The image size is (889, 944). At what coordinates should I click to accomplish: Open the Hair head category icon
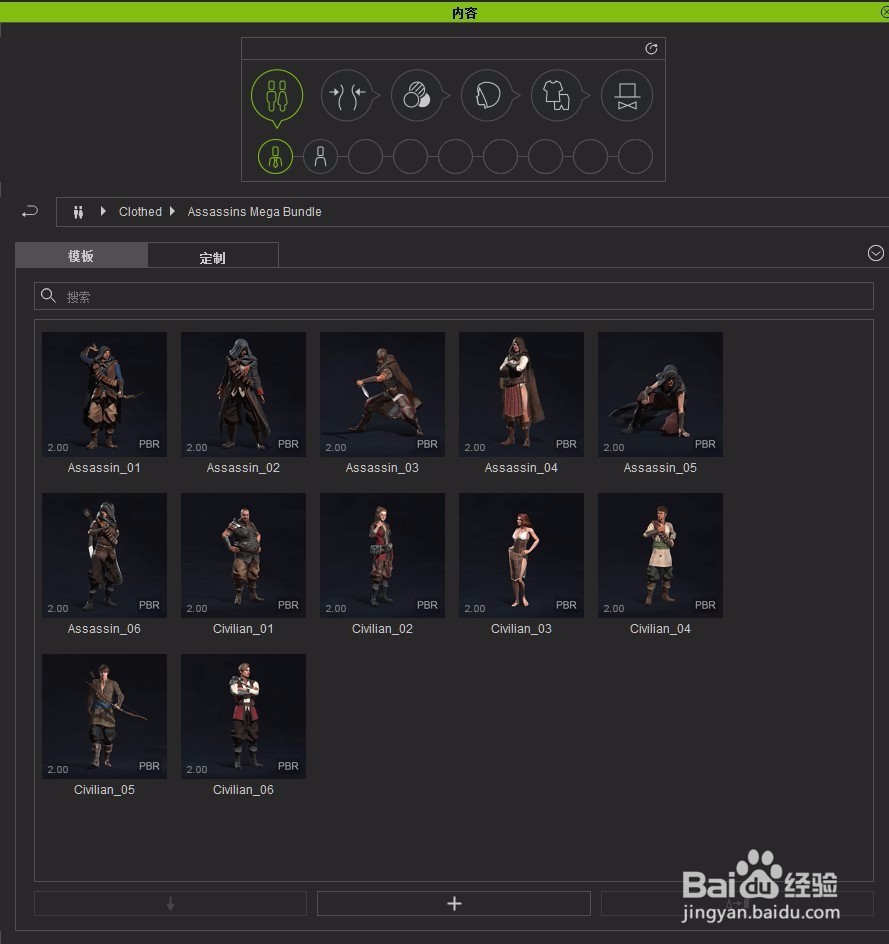click(x=487, y=95)
